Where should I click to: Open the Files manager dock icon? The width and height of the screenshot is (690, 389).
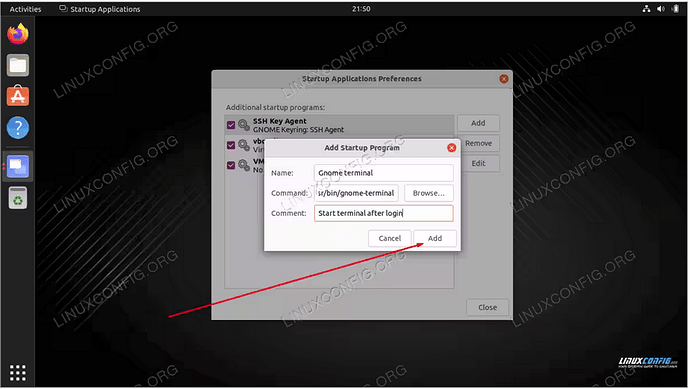point(18,65)
